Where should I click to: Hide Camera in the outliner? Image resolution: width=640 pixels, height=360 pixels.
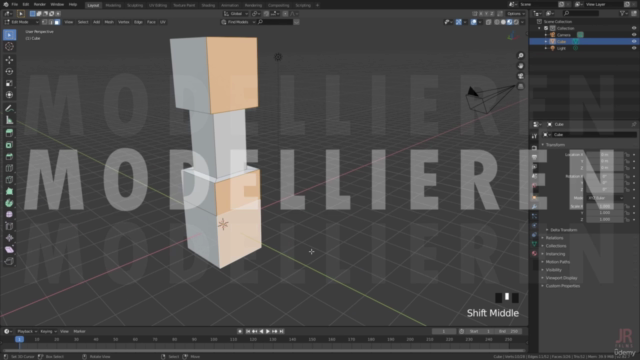tap(634, 35)
